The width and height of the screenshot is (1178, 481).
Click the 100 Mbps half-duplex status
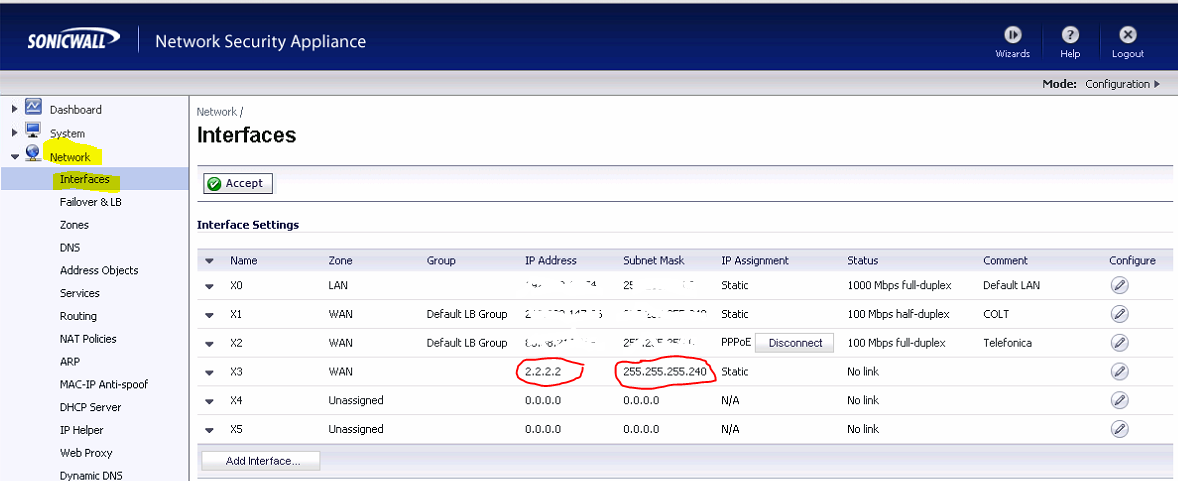pyautogui.click(x=898, y=314)
